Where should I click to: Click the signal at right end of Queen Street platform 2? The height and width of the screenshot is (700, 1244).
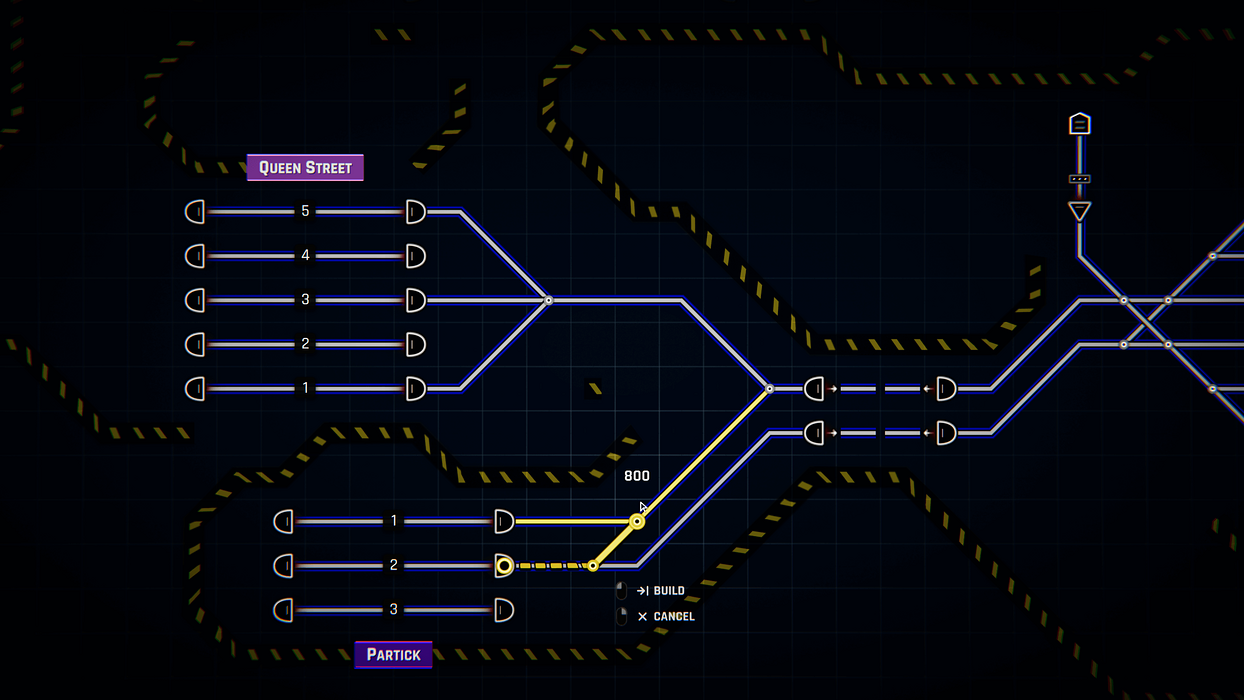click(x=415, y=344)
